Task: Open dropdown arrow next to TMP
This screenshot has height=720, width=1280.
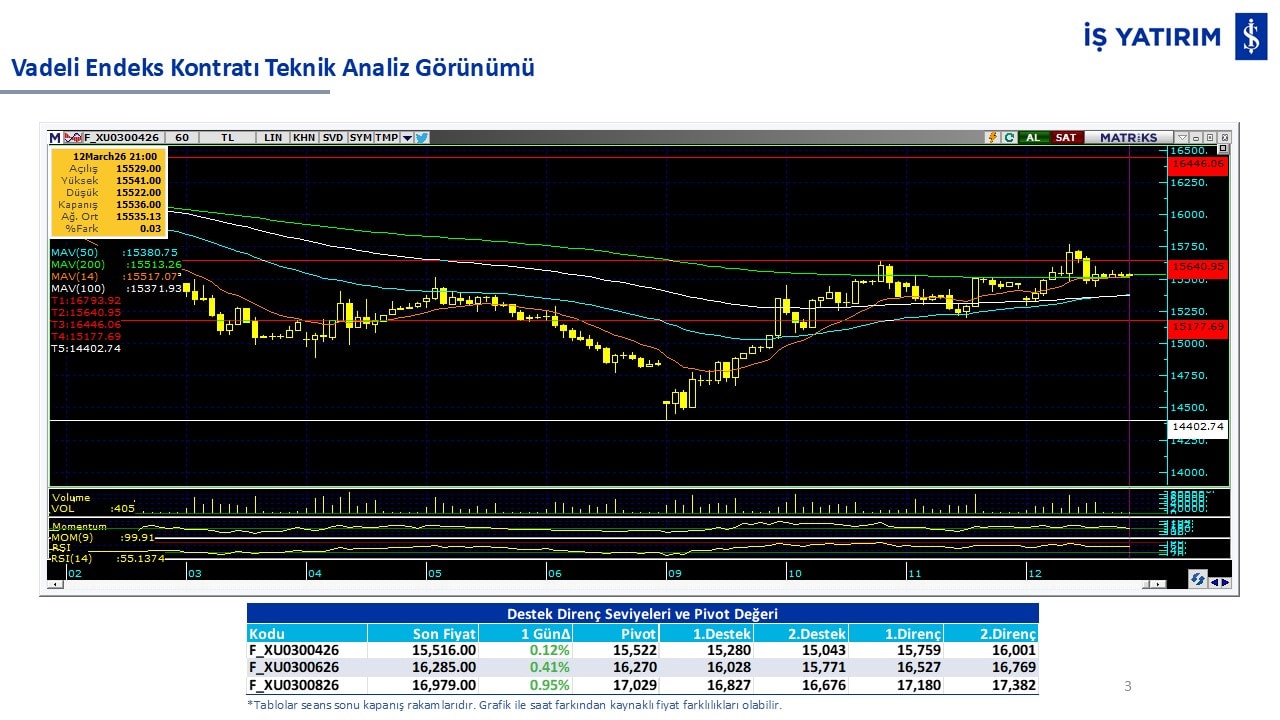Action: 407,138
